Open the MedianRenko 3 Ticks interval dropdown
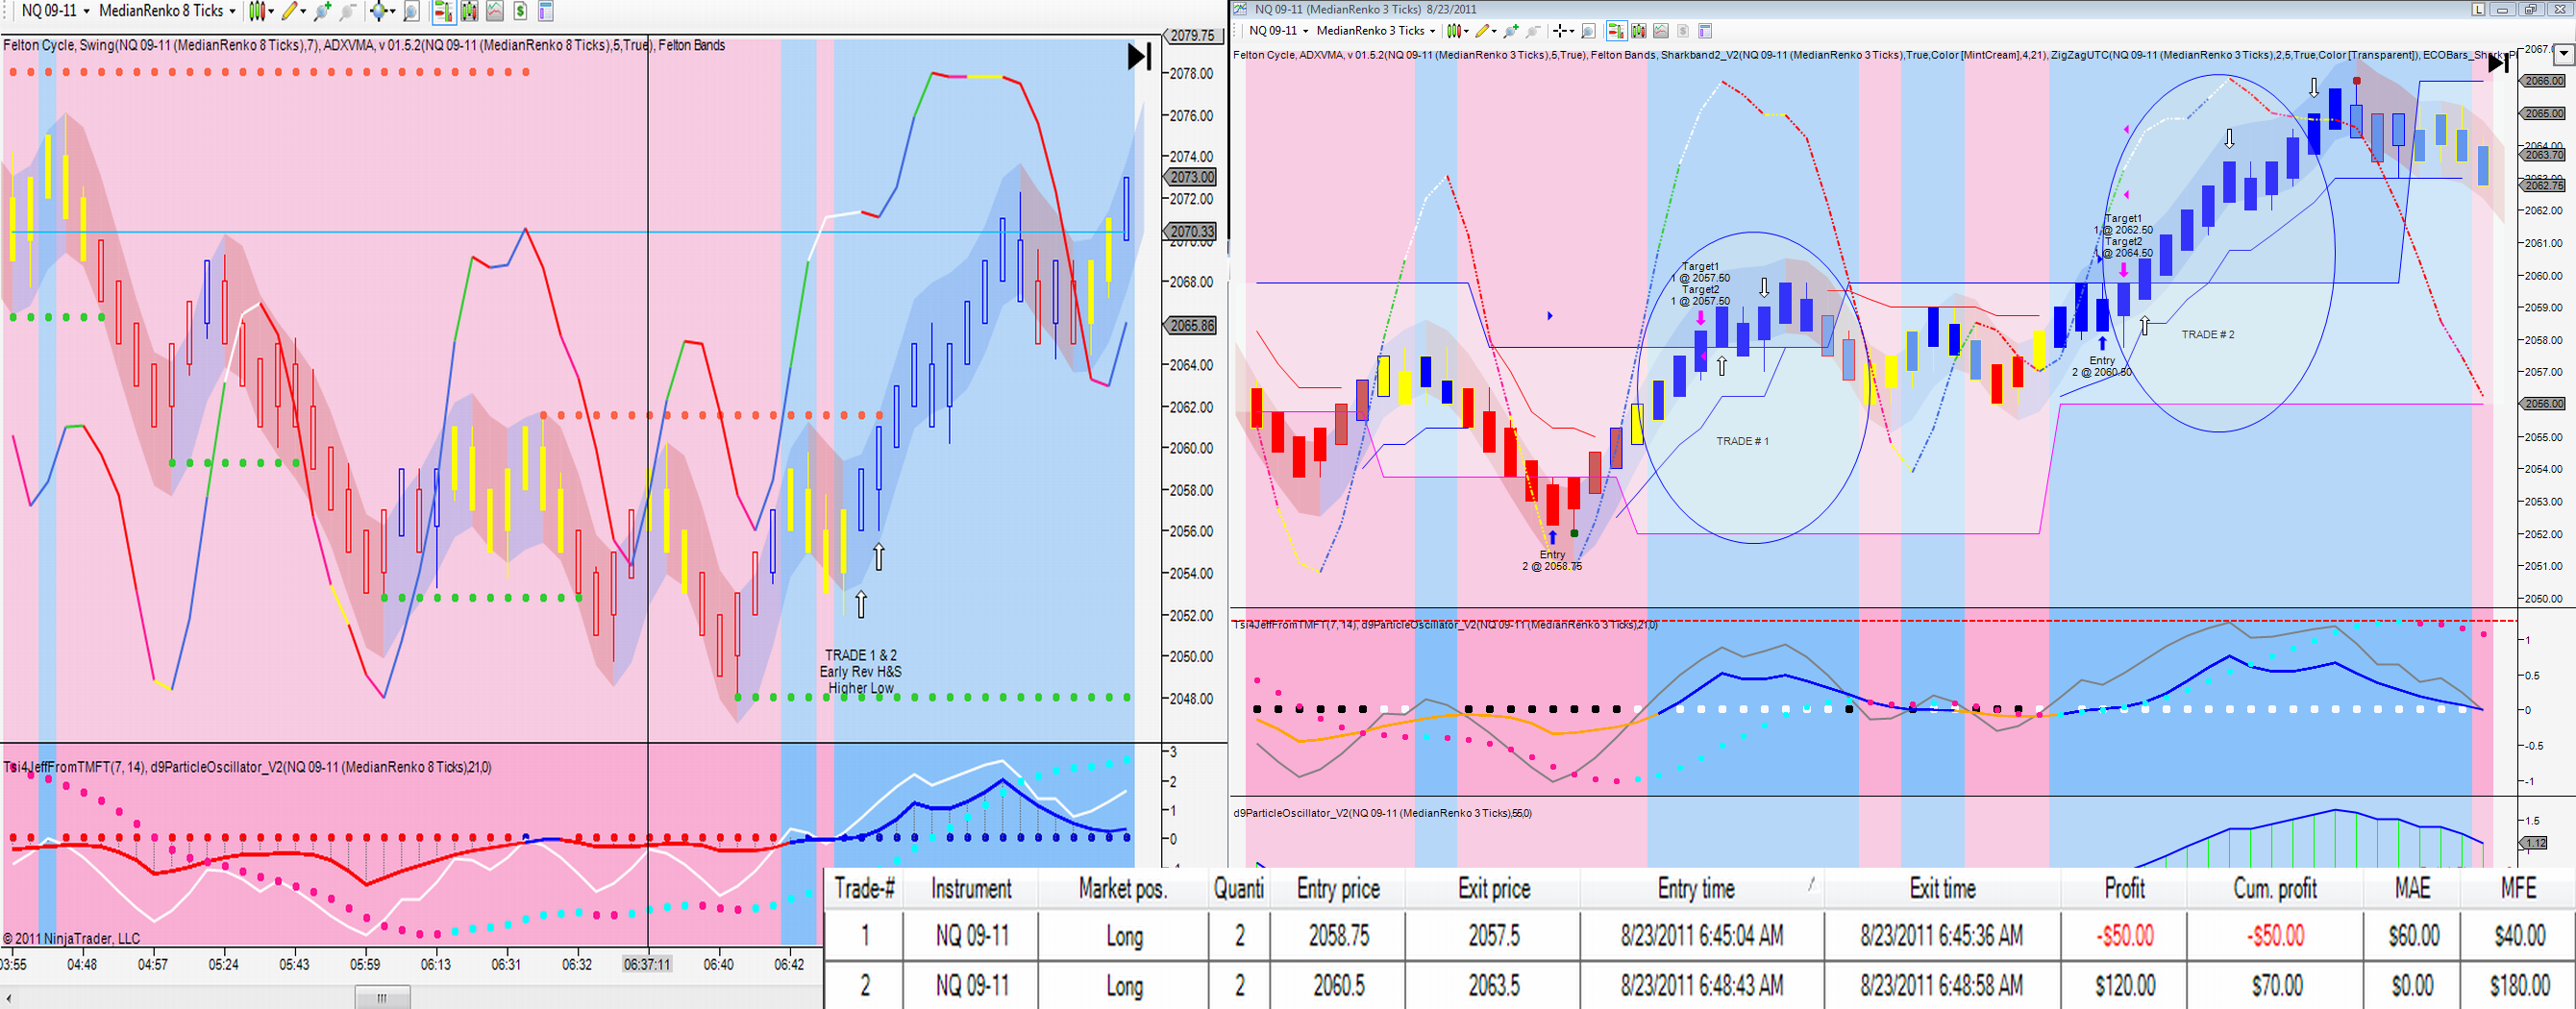This screenshot has height=1009, width=2576. click(x=1375, y=31)
